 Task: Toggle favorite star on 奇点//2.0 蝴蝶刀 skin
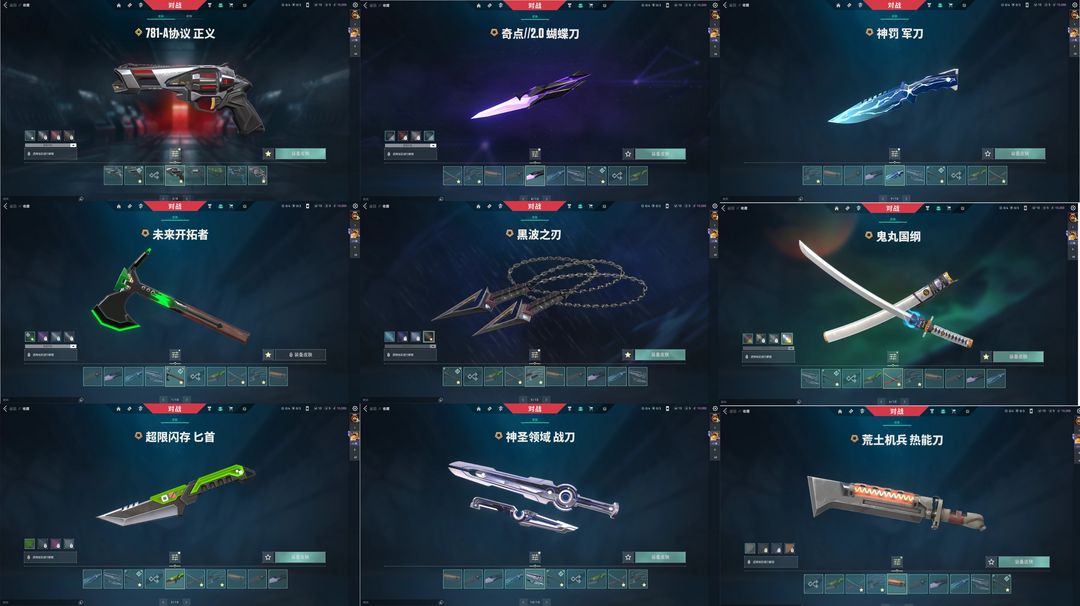coord(627,154)
